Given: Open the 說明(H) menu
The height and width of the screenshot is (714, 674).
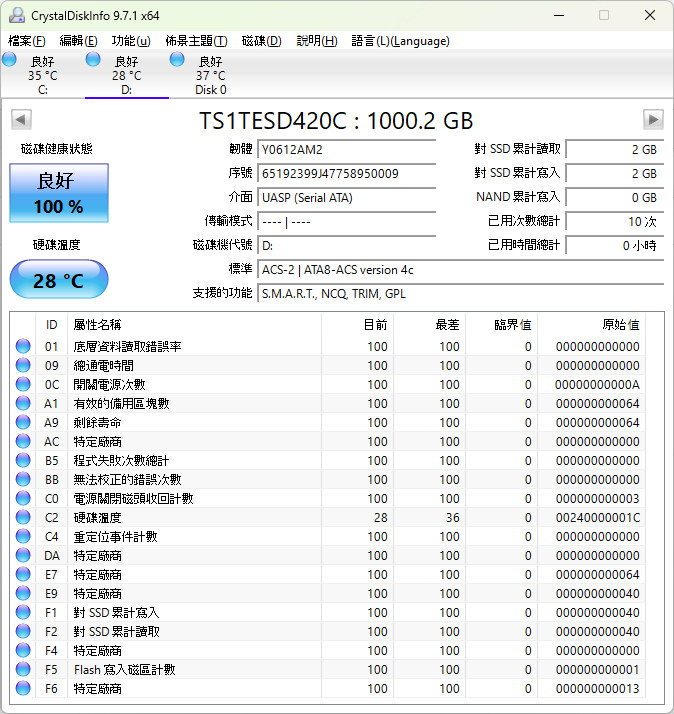Looking at the screenshot, I should pos(317,41).
